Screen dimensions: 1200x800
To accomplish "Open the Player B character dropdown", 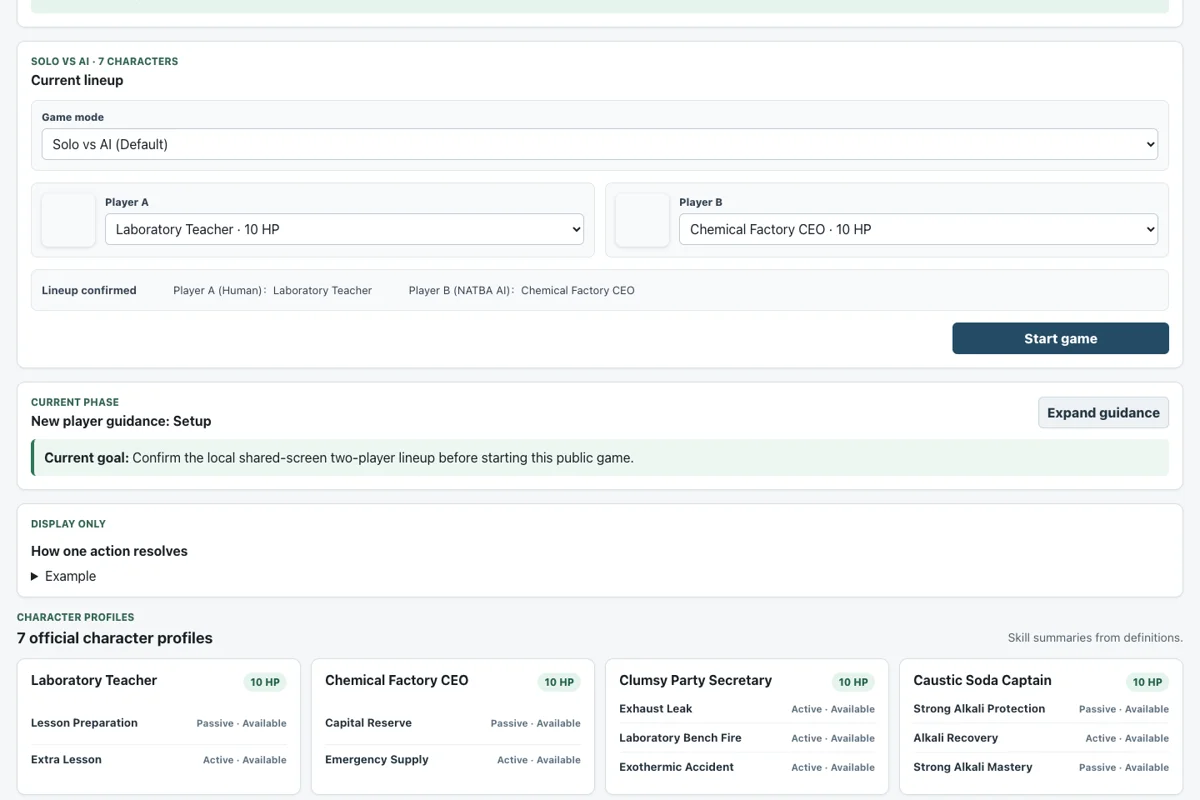I will pyautogui.click(x=918, y=229).
